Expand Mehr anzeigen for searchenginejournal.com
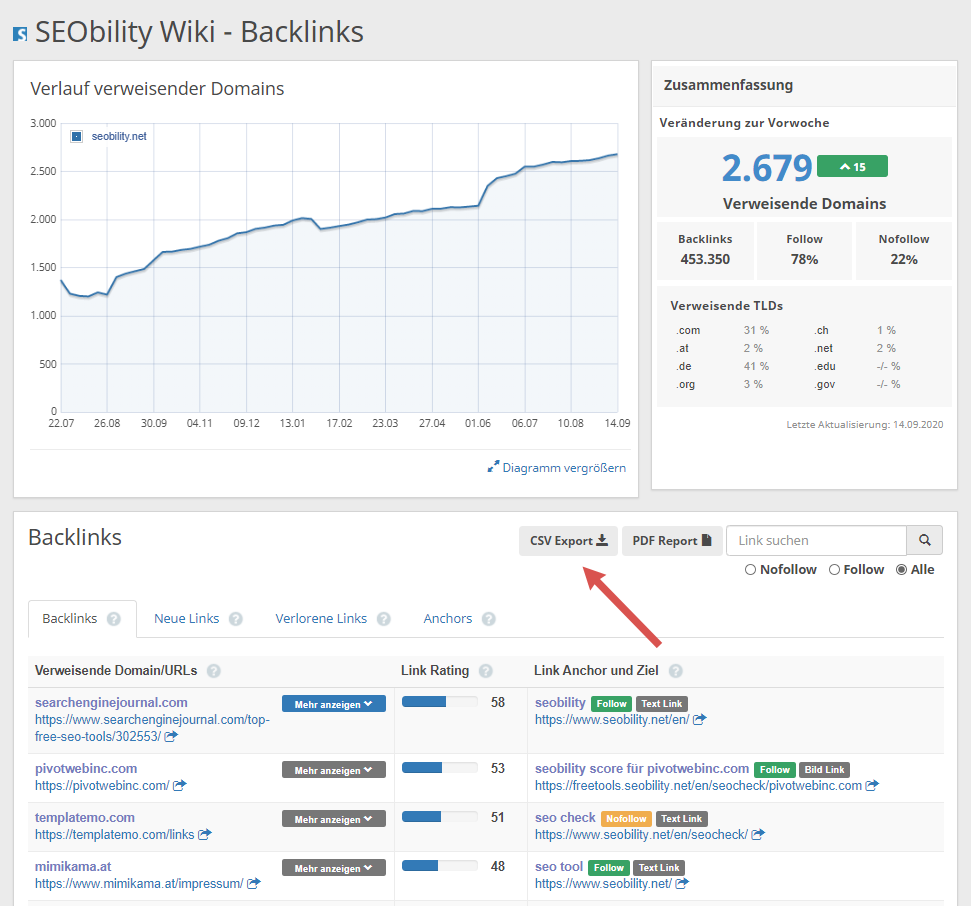The width and height of the screenshot is (971, 906). [334, 703]
